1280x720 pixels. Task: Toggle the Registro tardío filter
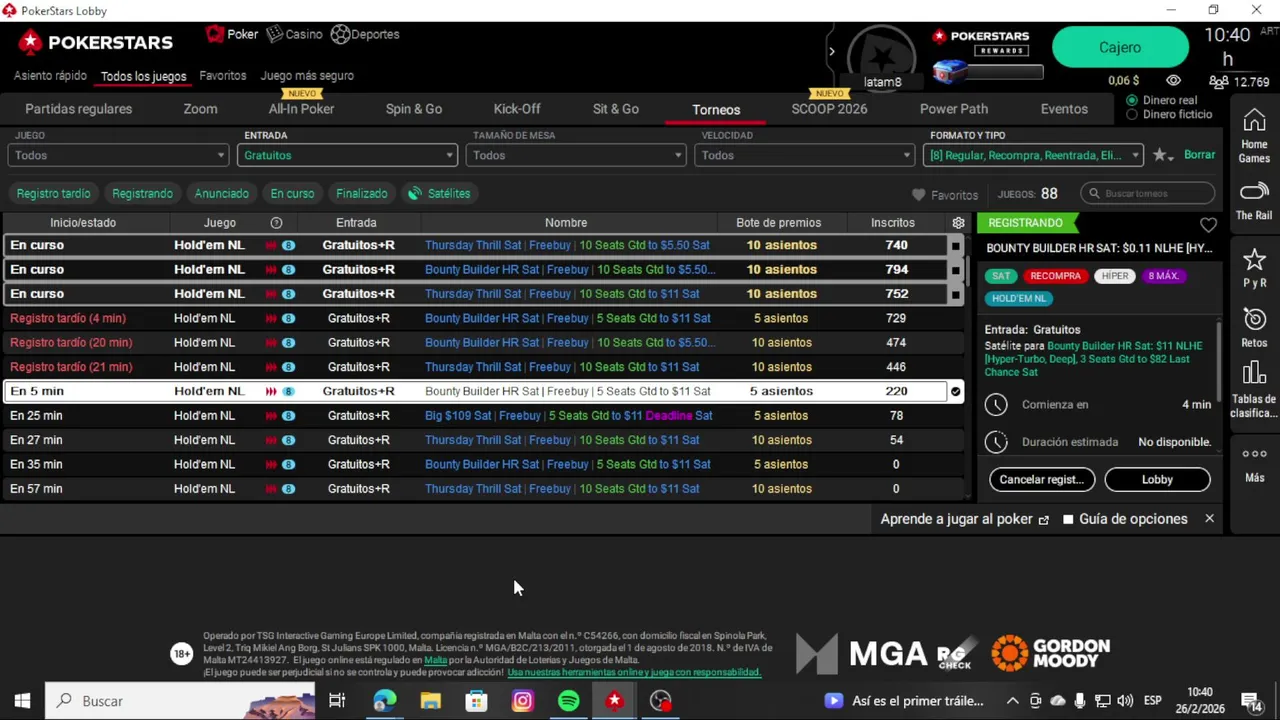coord(53,193)
